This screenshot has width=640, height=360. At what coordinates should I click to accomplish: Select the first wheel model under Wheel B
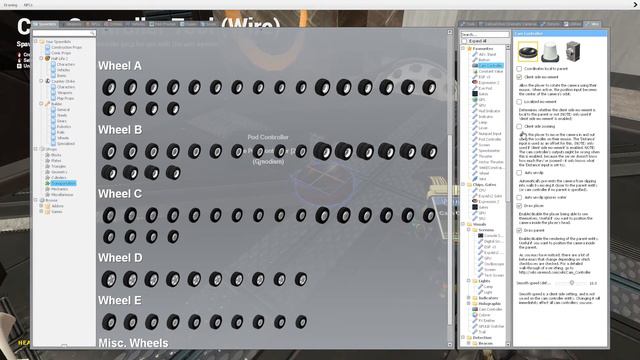[x=109, y=151]
